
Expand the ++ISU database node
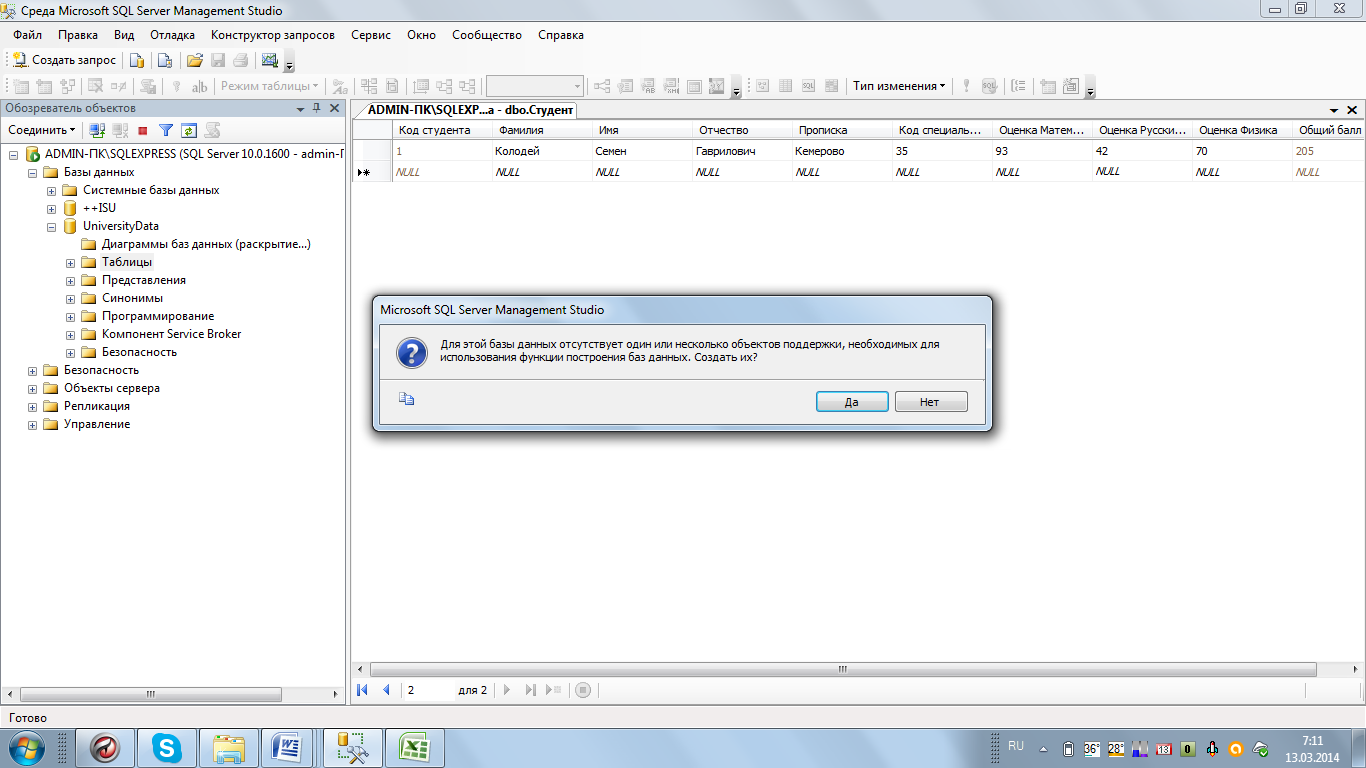pyautogui.click(x=51, y=209)
